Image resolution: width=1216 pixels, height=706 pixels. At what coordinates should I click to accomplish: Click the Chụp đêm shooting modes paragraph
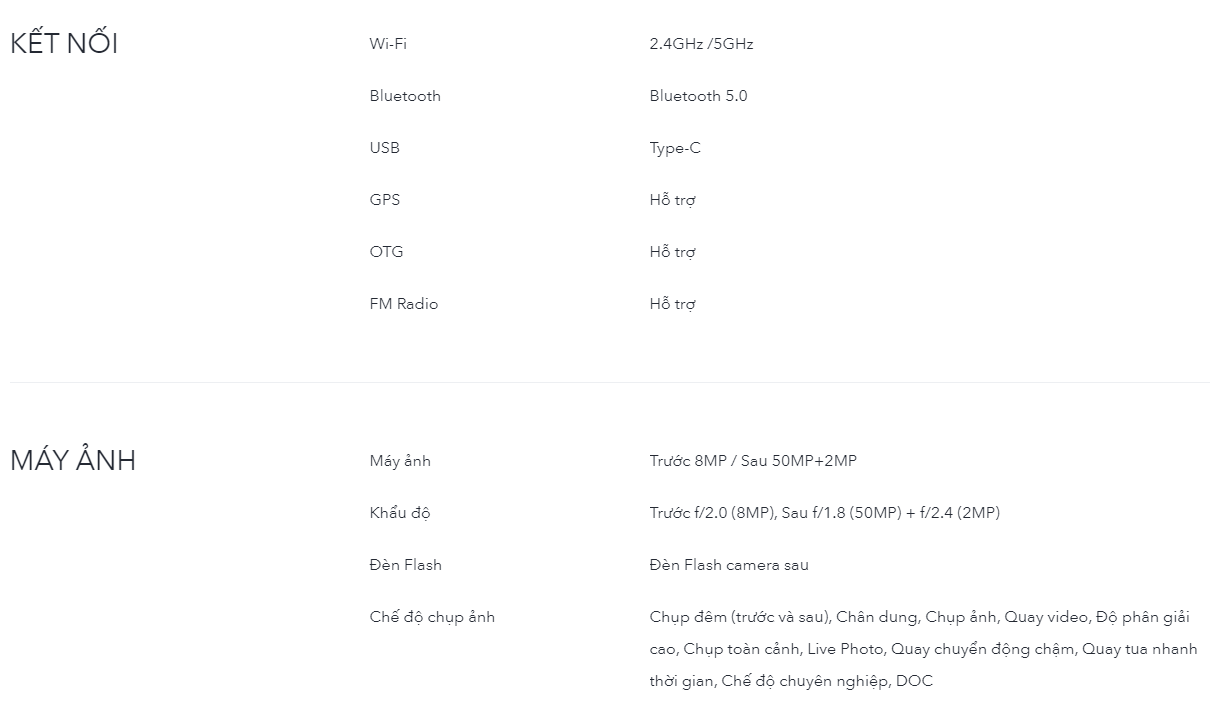coord(922,649)
